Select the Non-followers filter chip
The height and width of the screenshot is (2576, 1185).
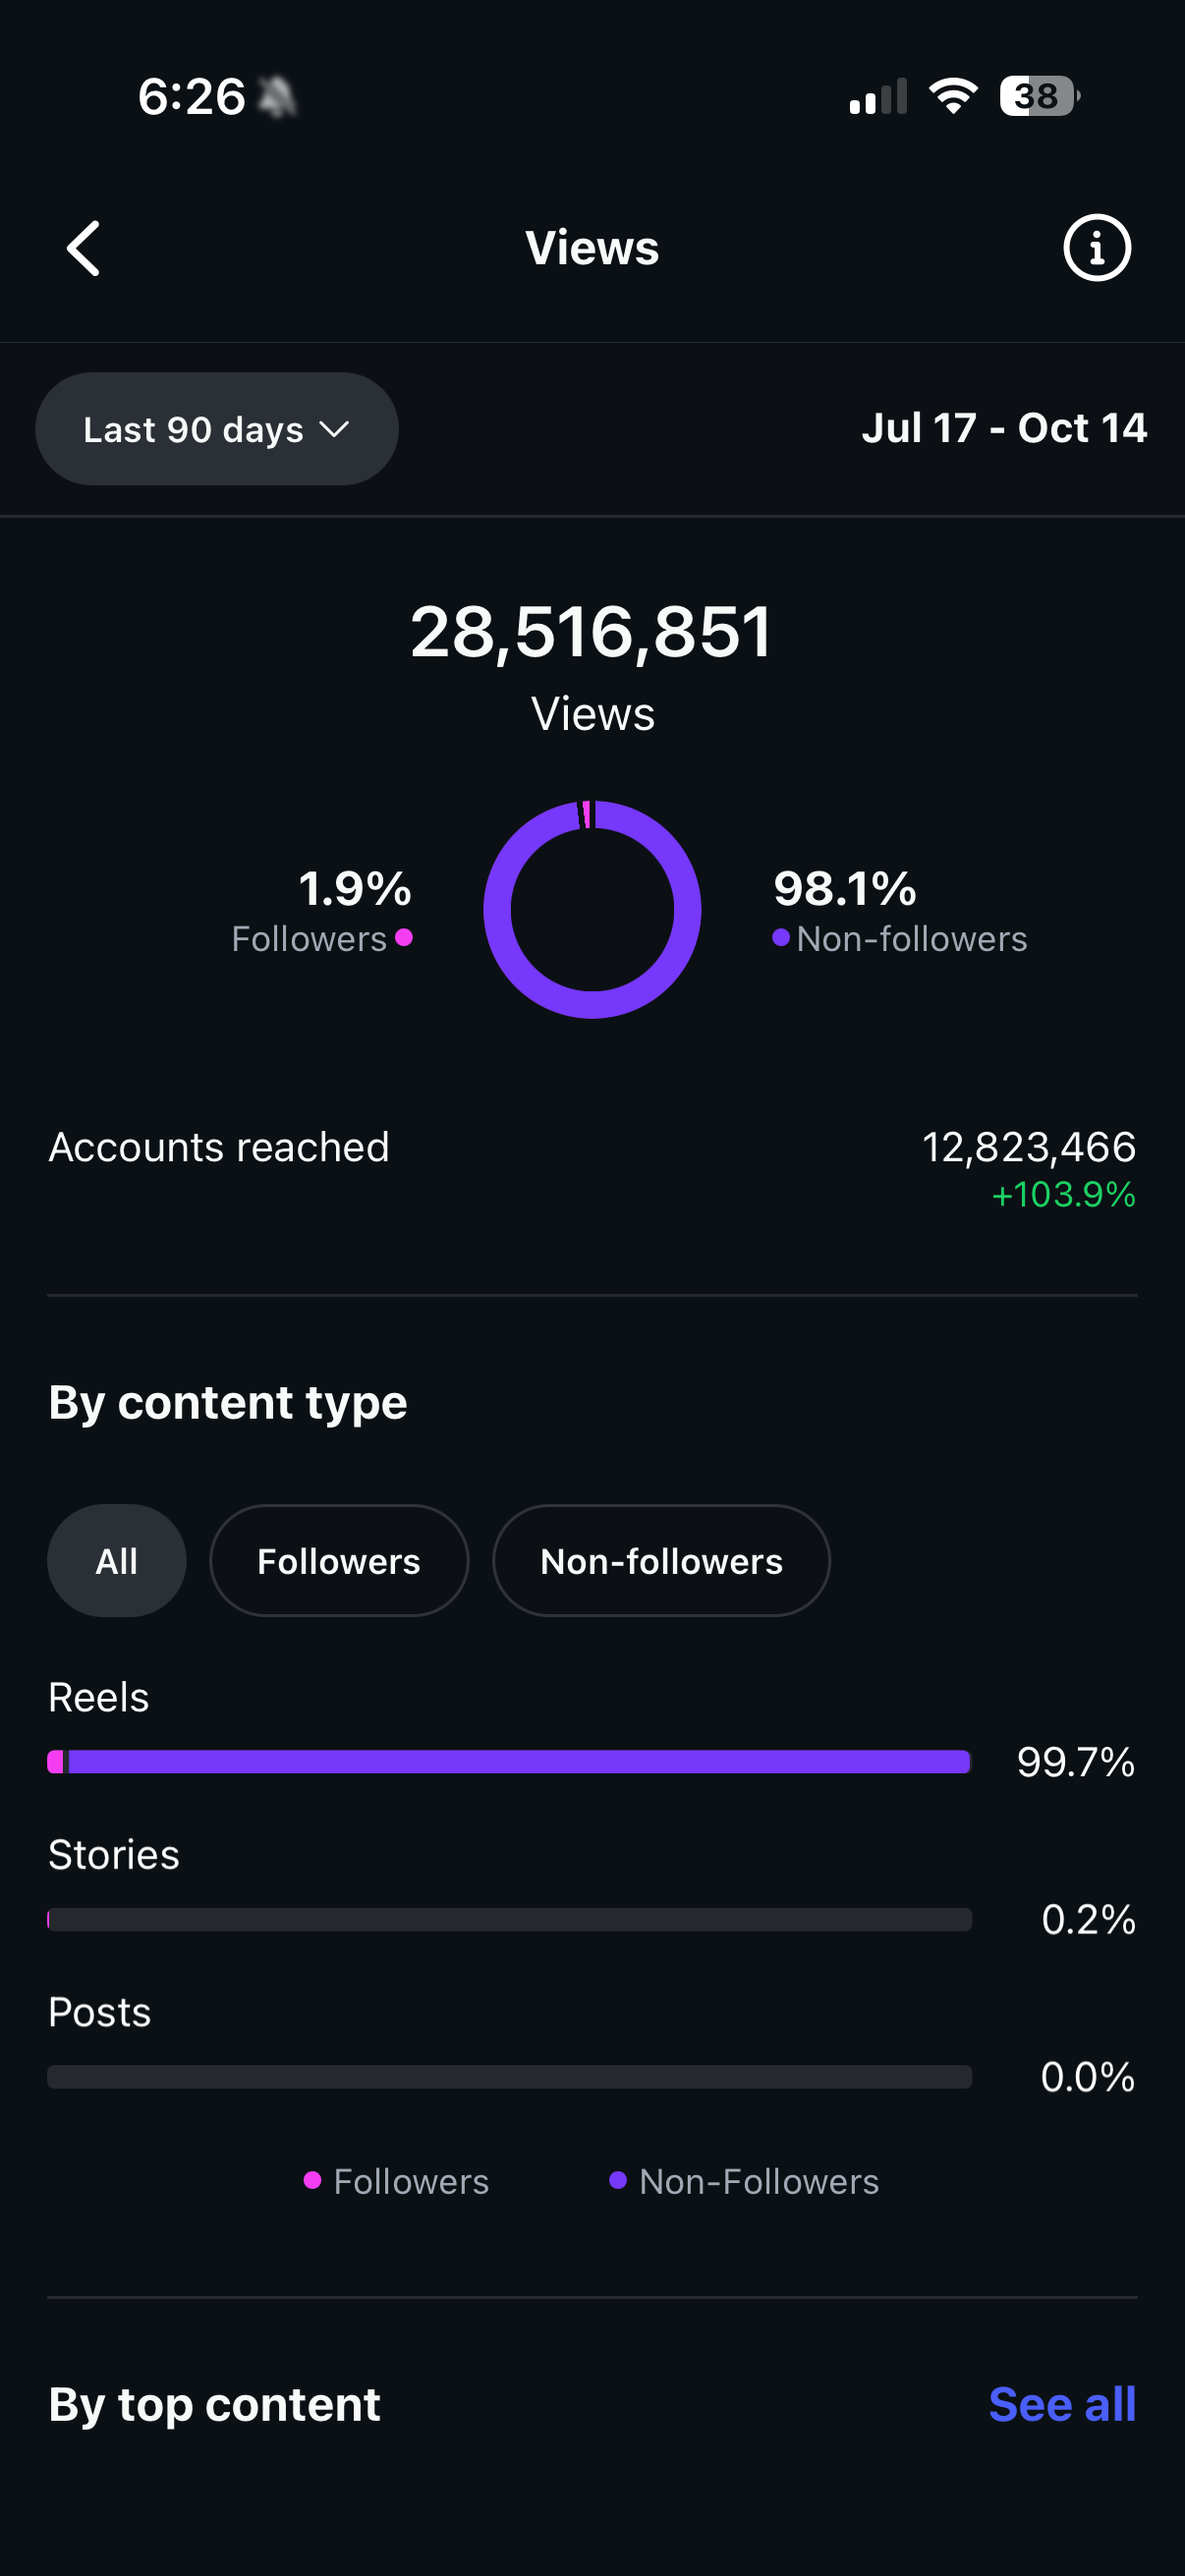[x=661, y=1560]
